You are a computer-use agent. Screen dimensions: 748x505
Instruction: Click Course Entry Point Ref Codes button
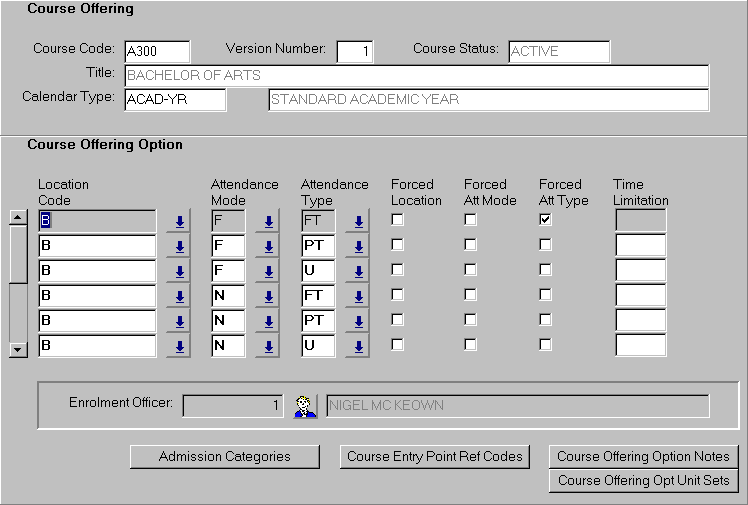(x=435, y=457)
